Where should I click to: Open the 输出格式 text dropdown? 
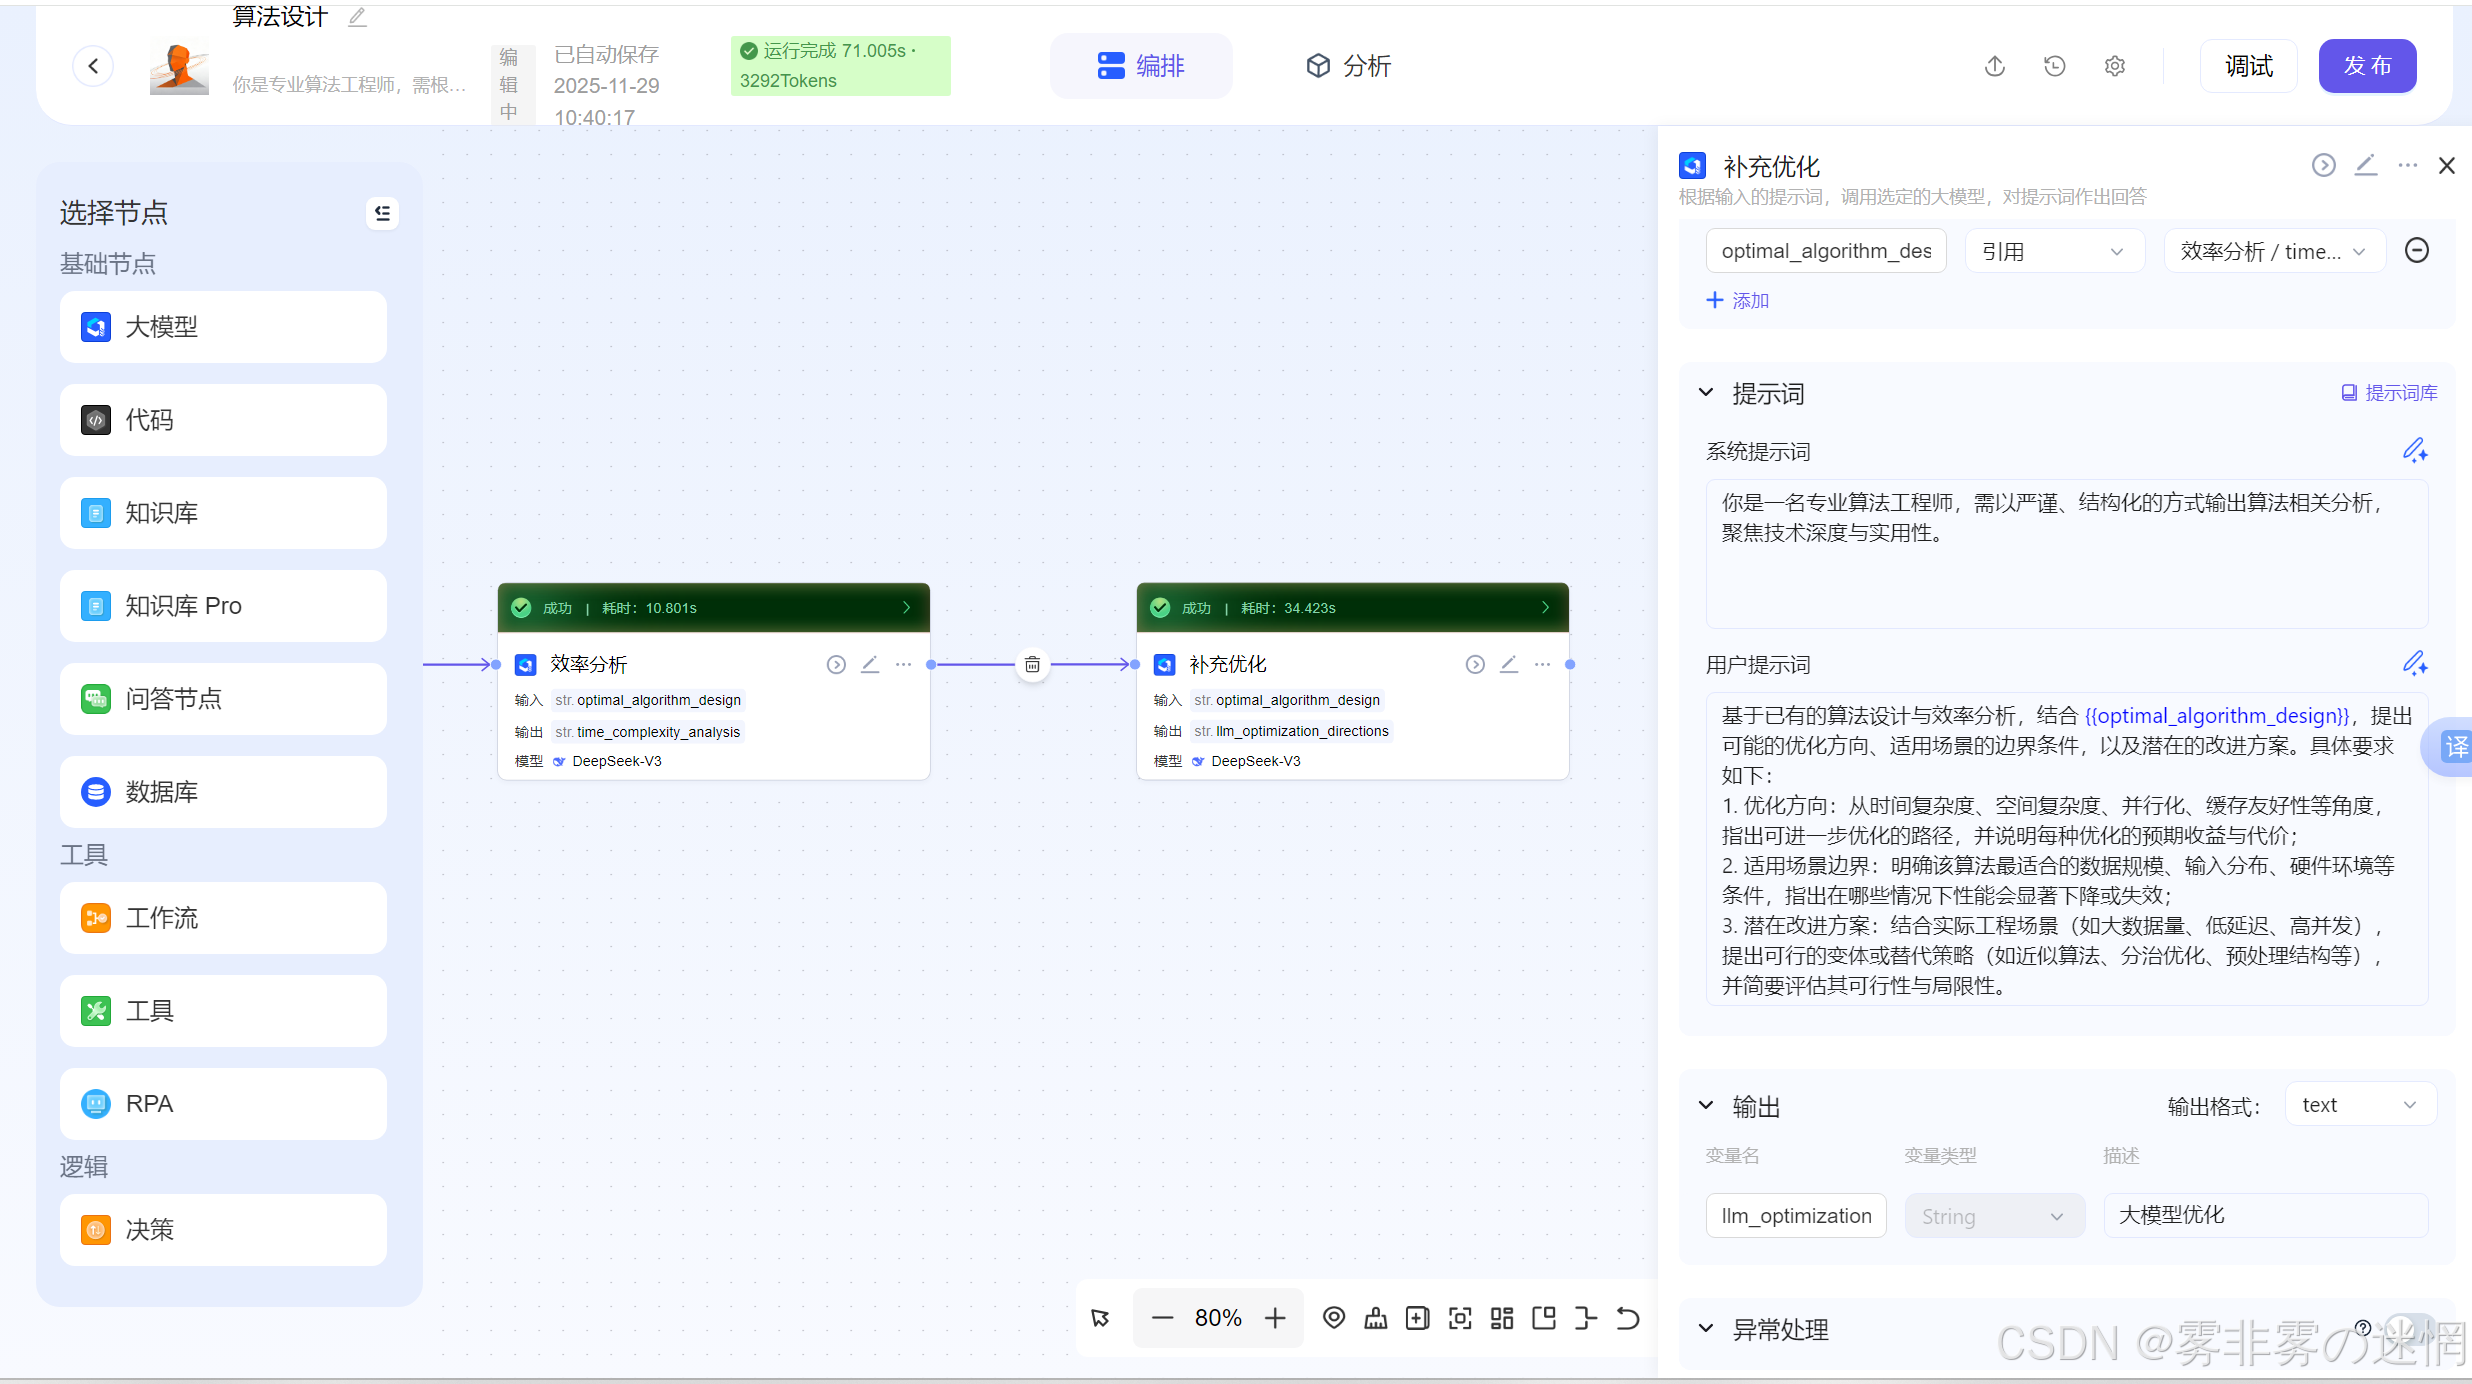(x=2359, y=1105)
